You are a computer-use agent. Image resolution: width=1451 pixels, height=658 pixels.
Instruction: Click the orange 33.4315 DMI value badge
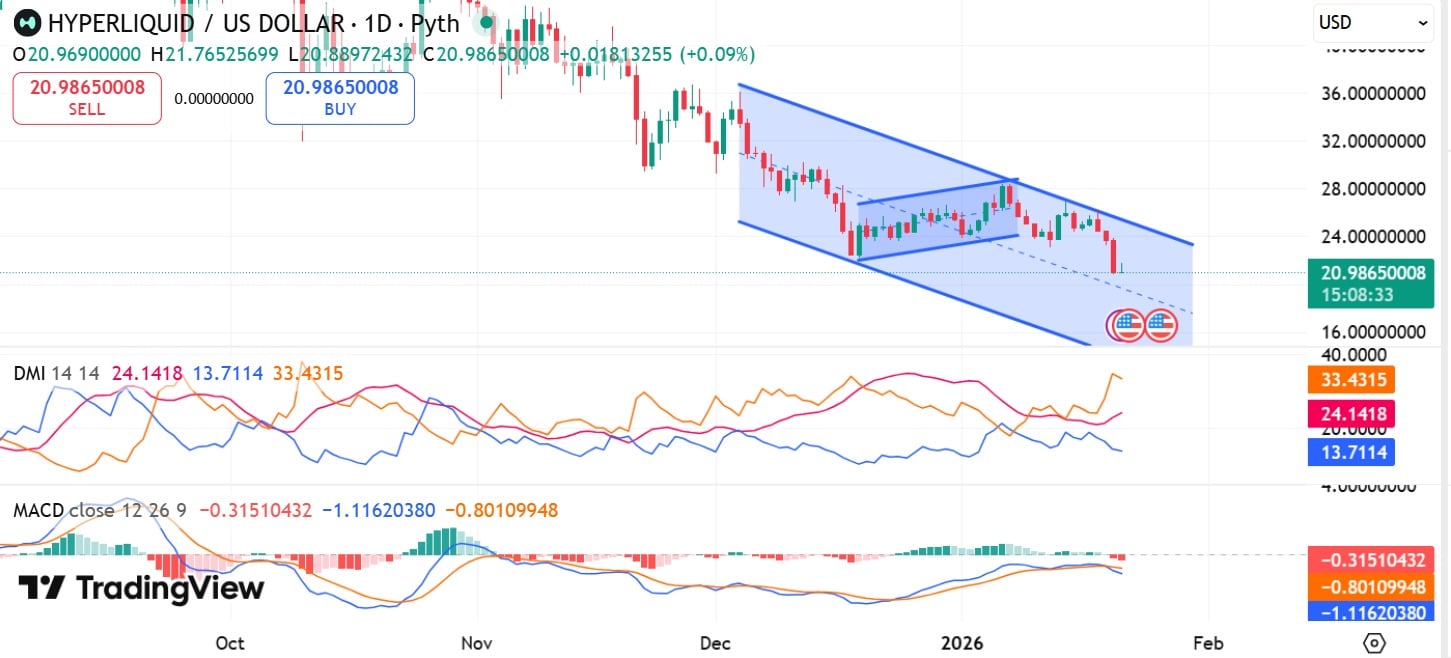tap(1351, 379)
